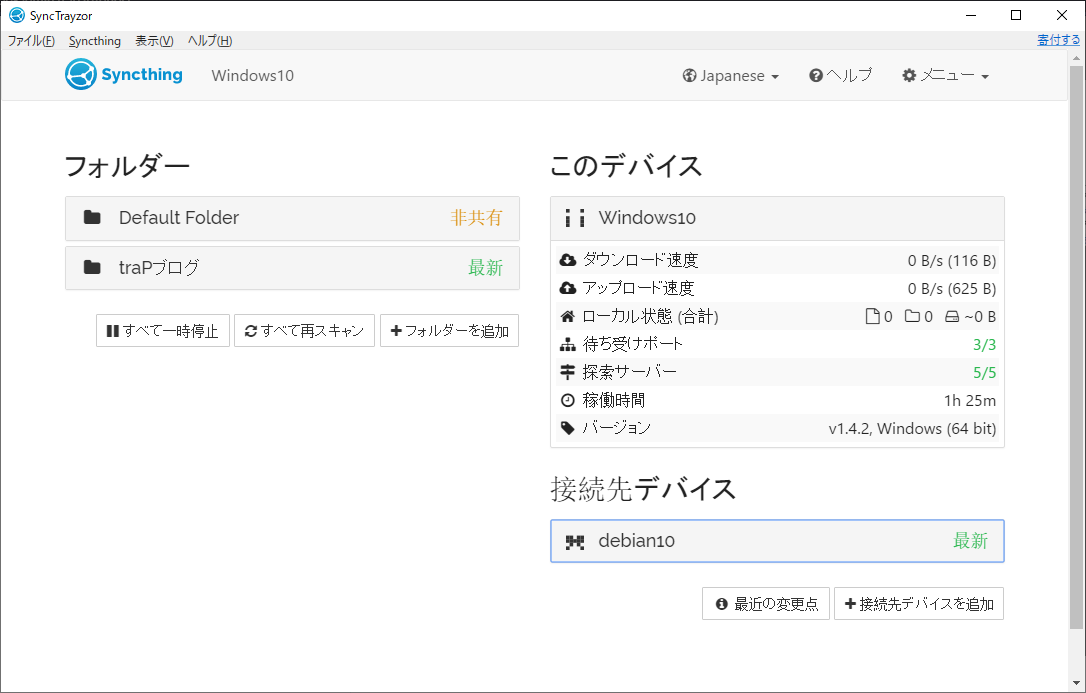
Task: Click the debian10 device identicon
Action: (575, 541)
